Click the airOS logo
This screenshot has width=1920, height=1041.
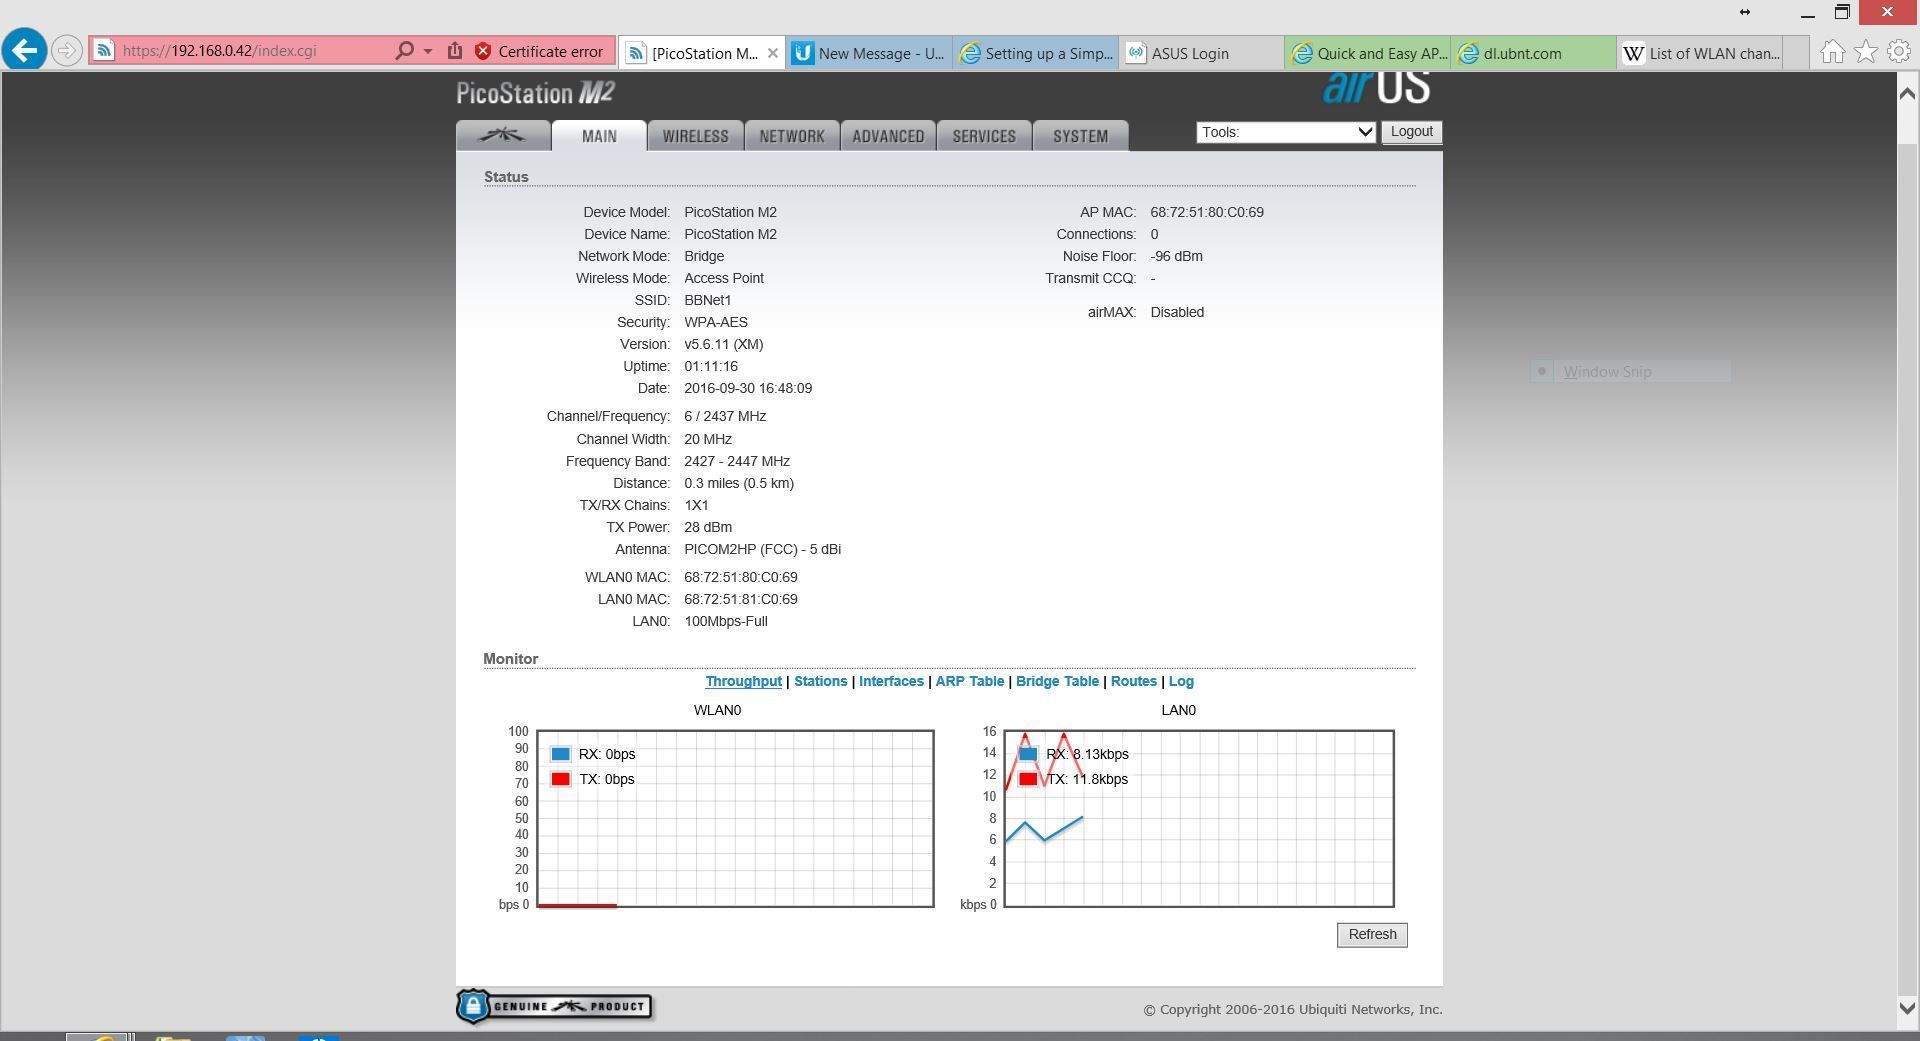click(1376, 87)
